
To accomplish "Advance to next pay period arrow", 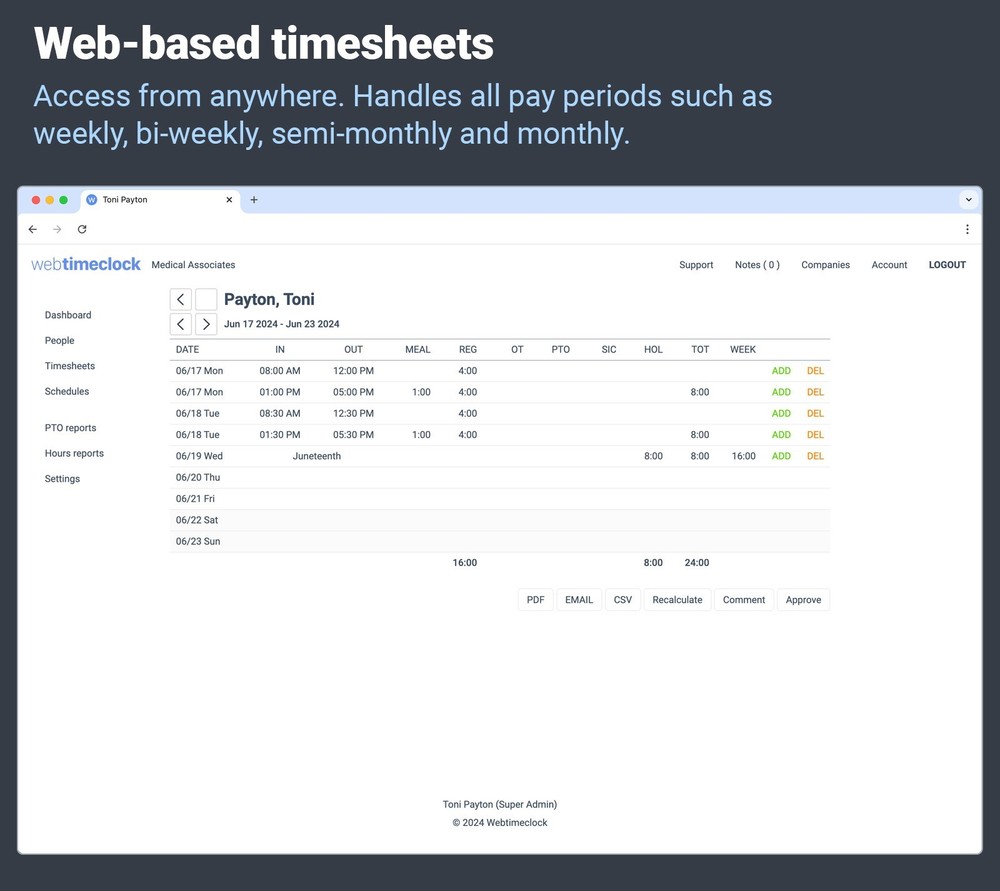I will click(x=206, y=324).
